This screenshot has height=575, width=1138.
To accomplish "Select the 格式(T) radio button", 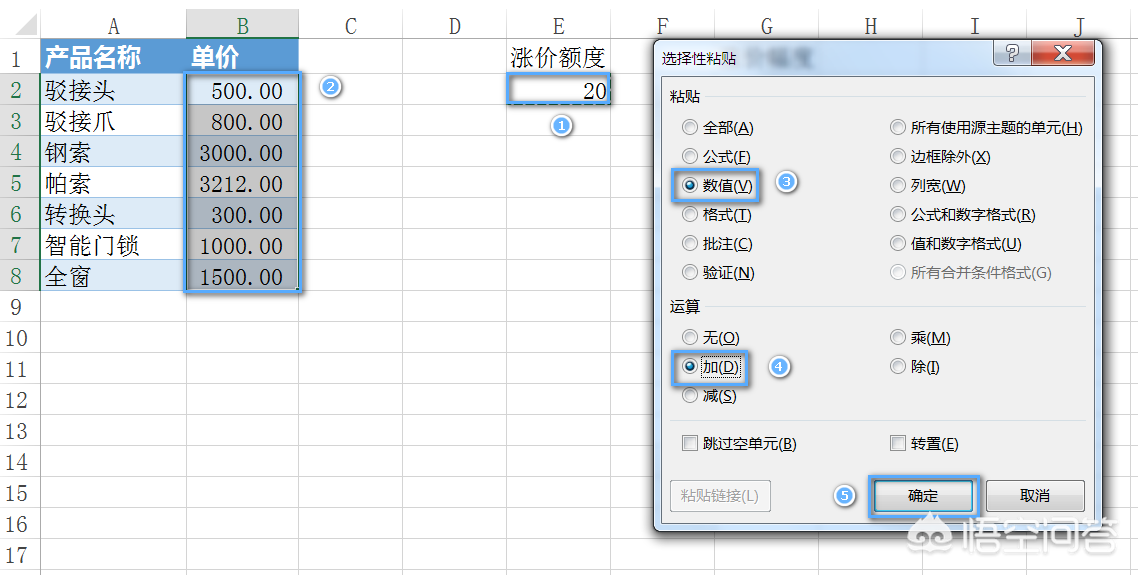I will 690,215.
